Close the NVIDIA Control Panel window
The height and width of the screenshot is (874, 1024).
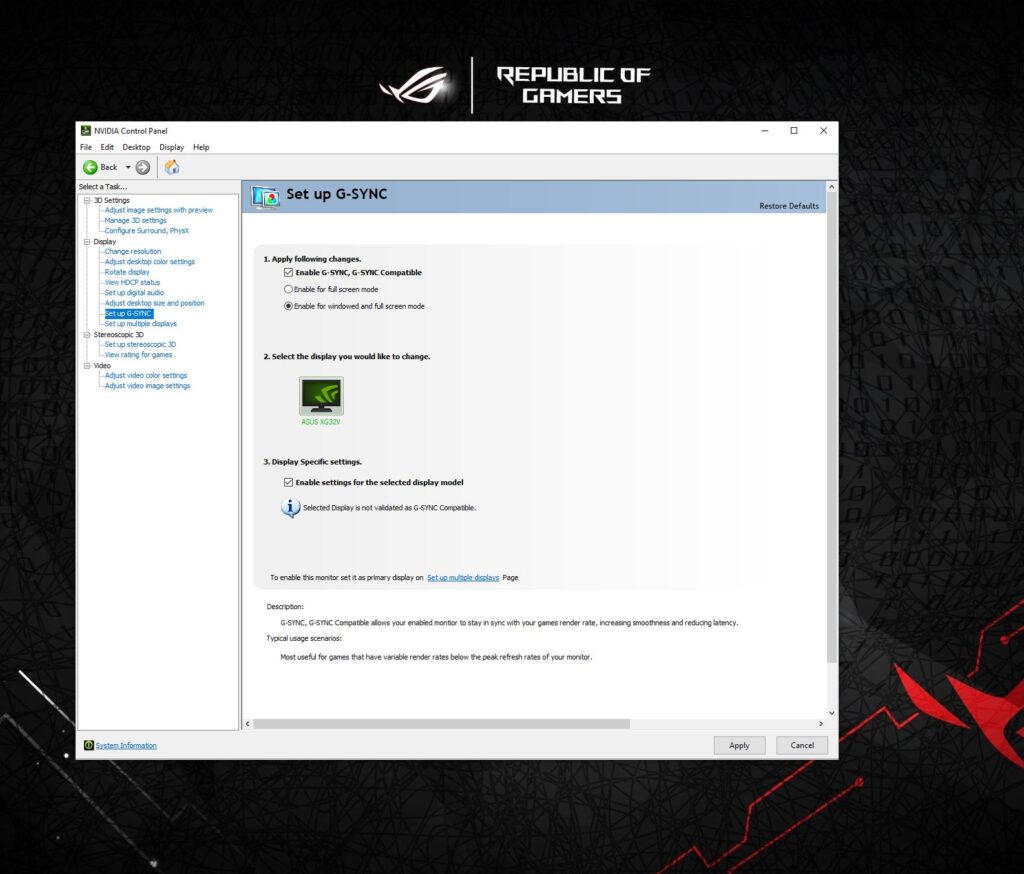[x=824, y=131]
